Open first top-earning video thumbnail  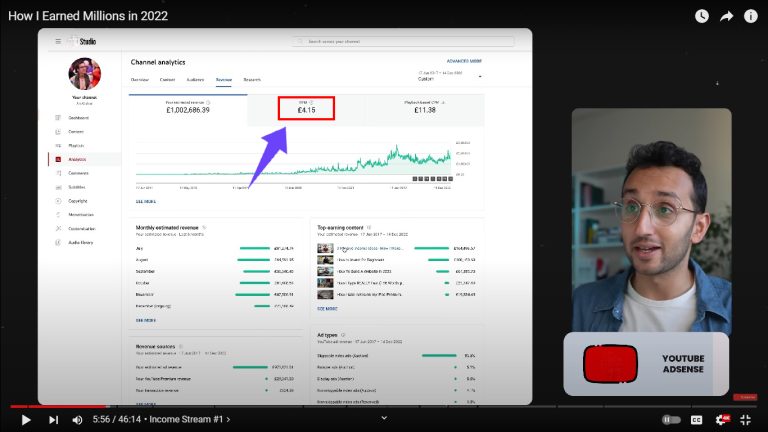[325, 248]
